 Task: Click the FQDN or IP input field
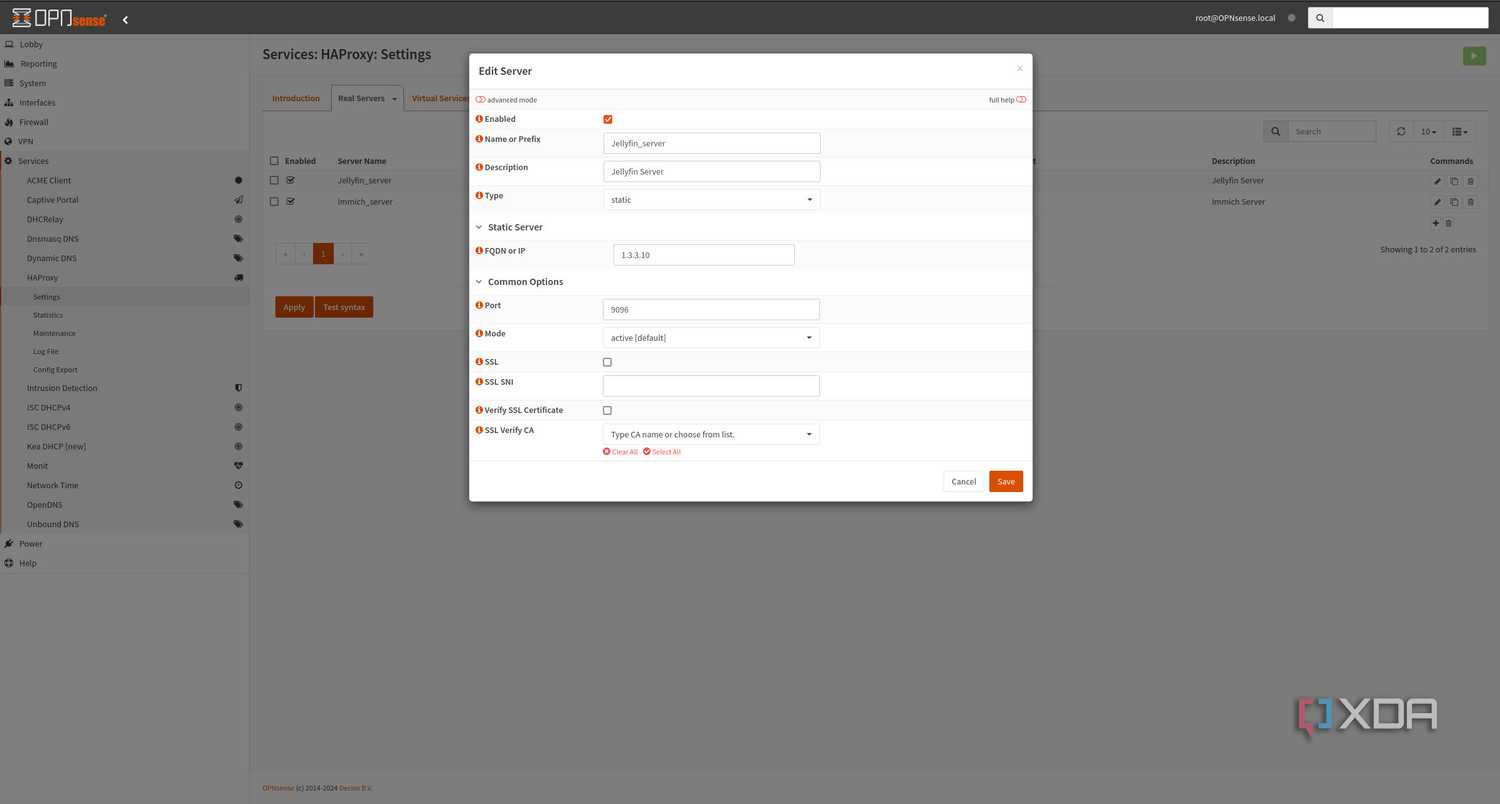click(x=704, y=255)
